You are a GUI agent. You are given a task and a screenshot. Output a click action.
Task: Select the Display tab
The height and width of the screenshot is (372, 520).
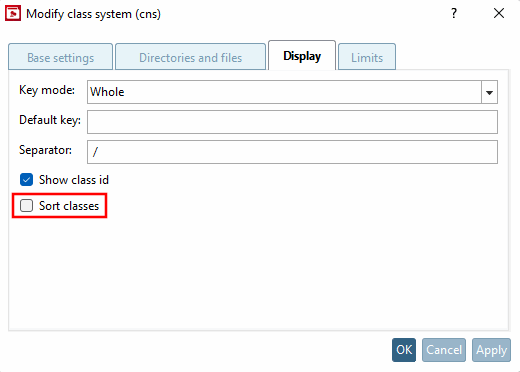point(302,56)
